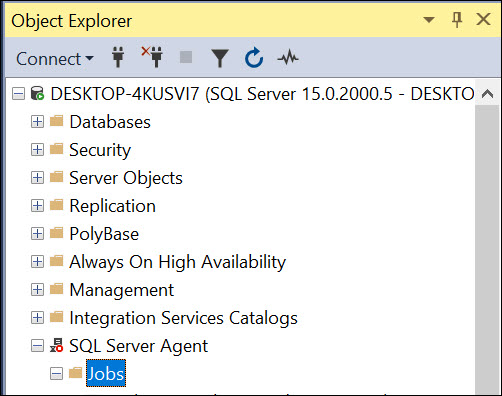Select the PolyBase label

pos(104,234)
